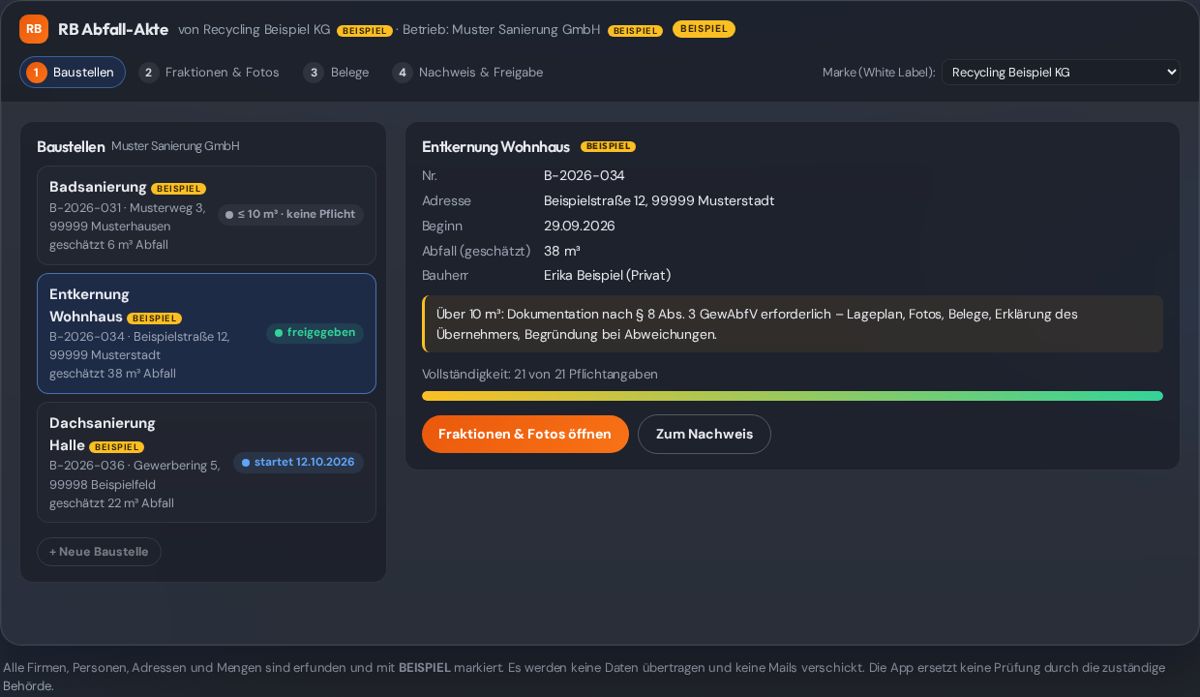Click the Zum Nachweis button

pyautogui.click(x=704, y=434)
